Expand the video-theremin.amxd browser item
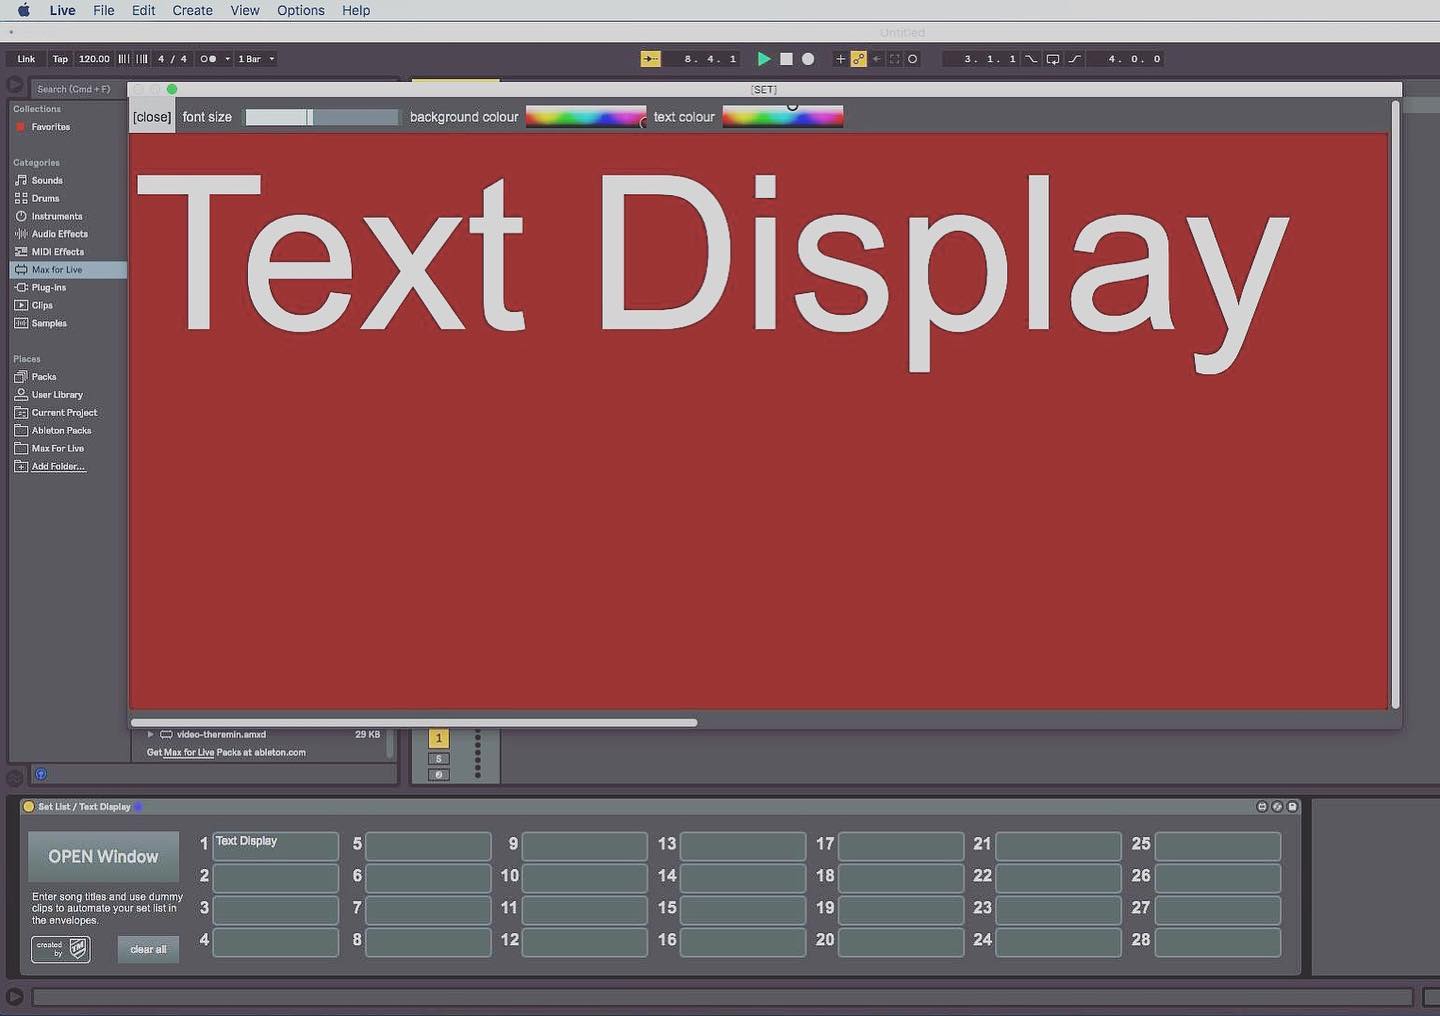 pyautogui.click(x=150, y=734)
